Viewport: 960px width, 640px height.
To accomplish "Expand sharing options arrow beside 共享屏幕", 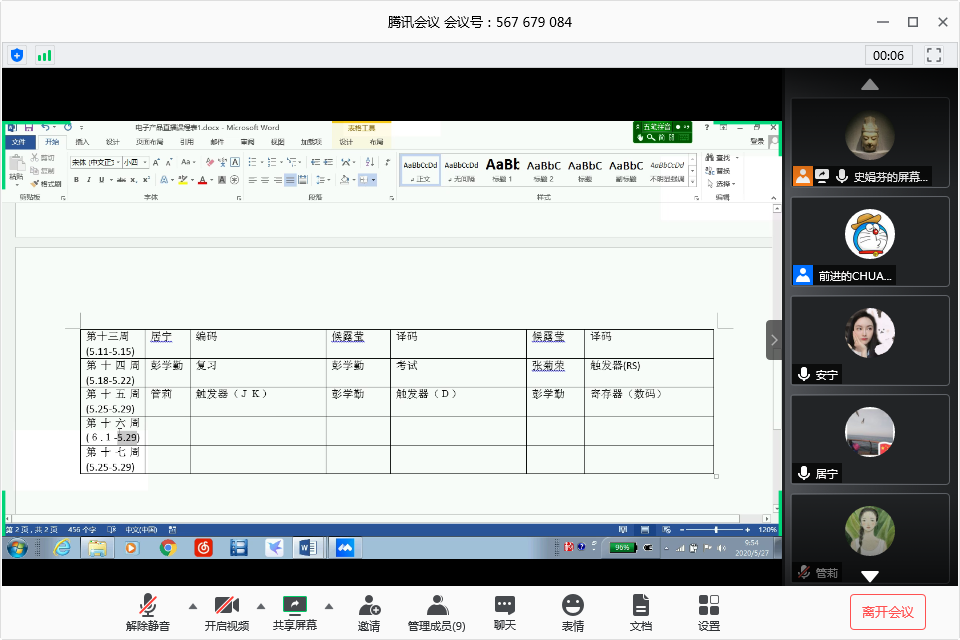I will [x=329, y=606].
